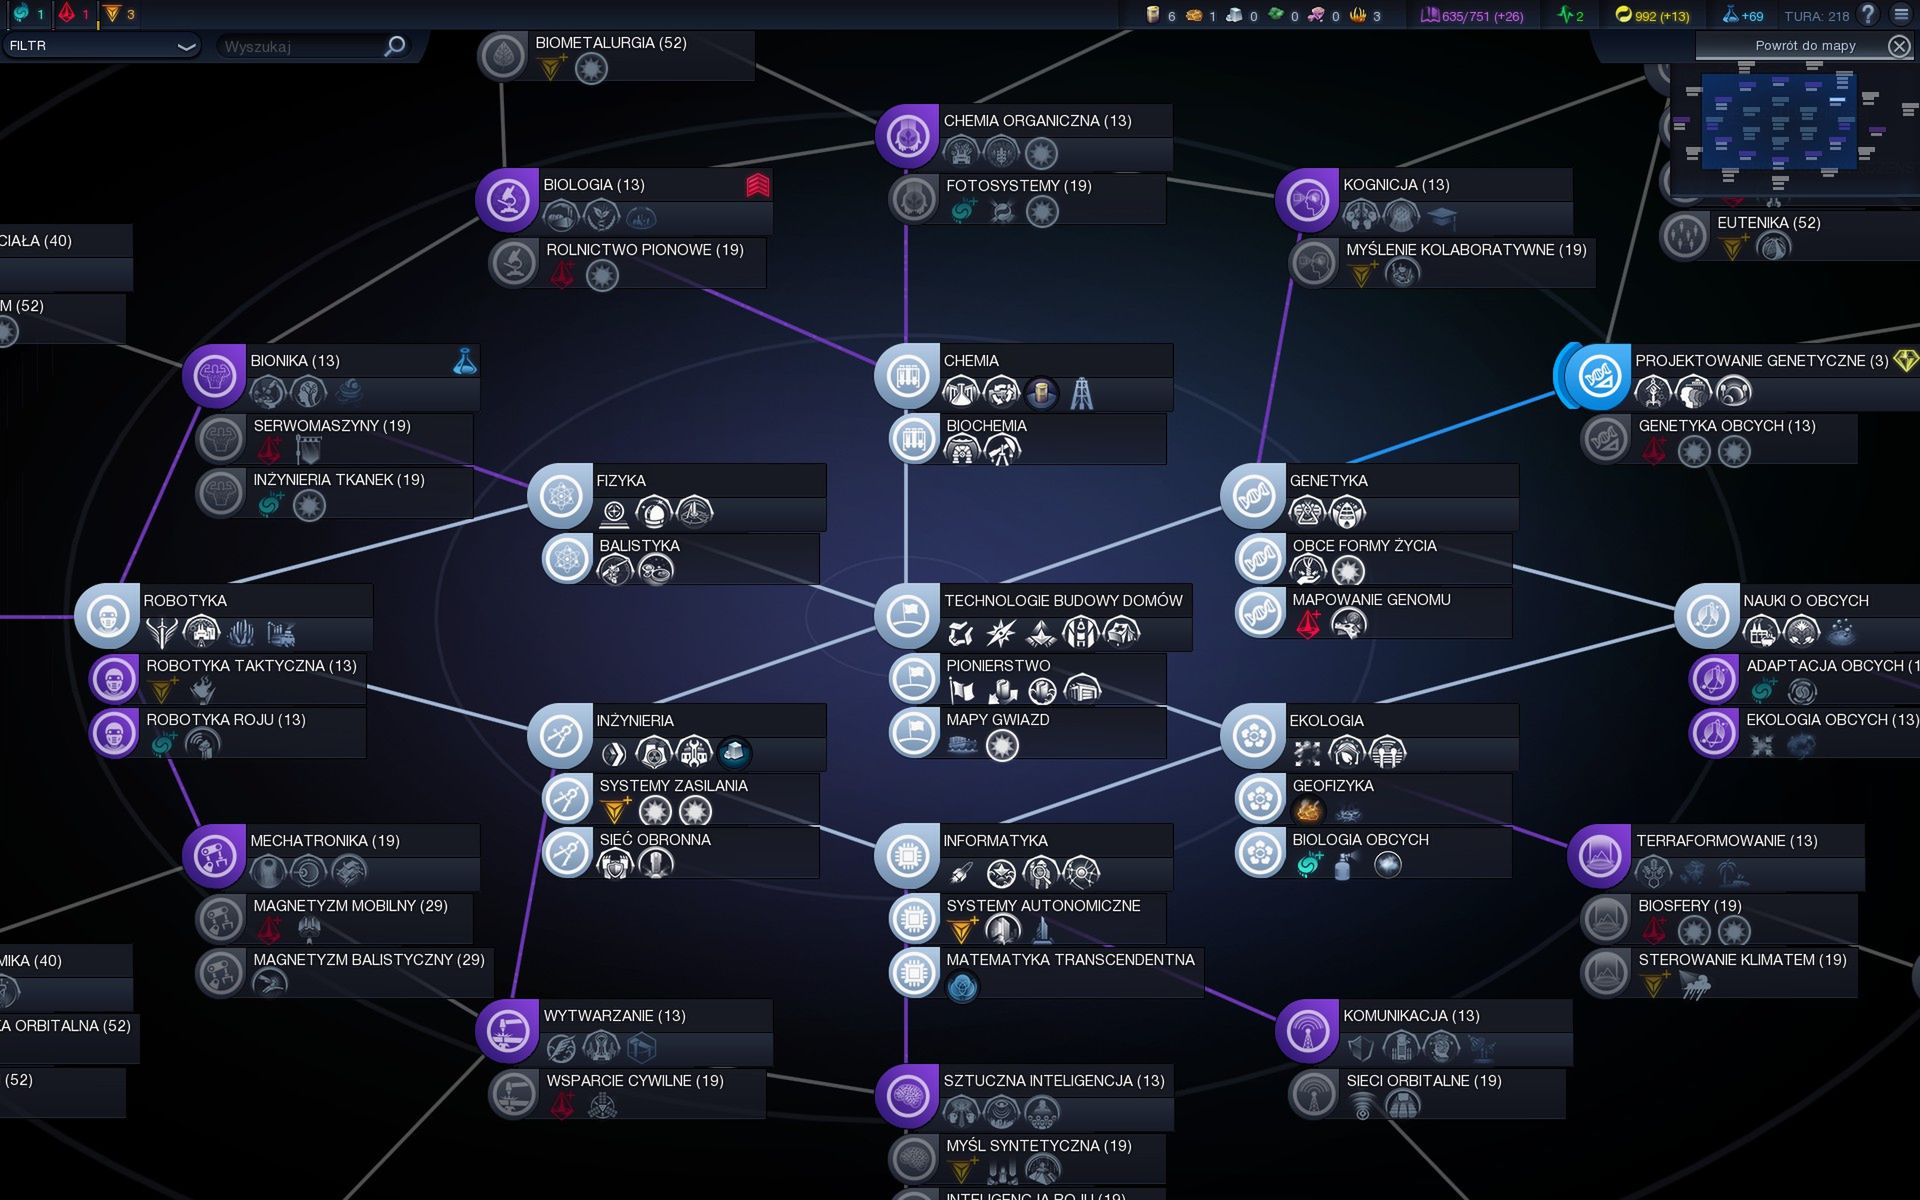Viewport: 1920px width, 1200px height.
Task: Close the tech web with X button
Action: point(1898,46)
